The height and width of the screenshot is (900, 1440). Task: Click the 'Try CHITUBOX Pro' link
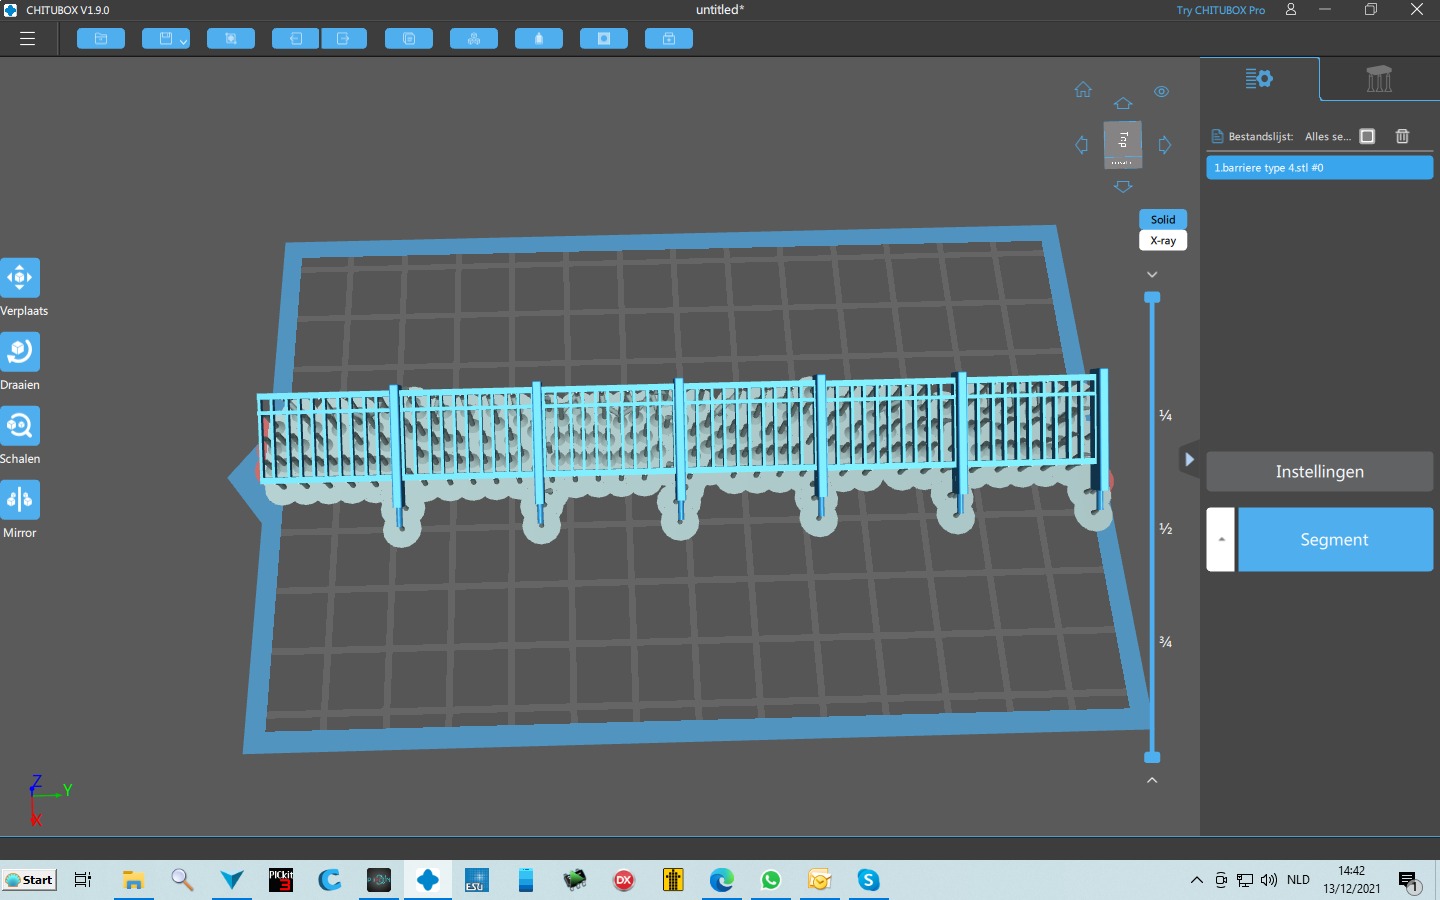[x=1220, y=10]
